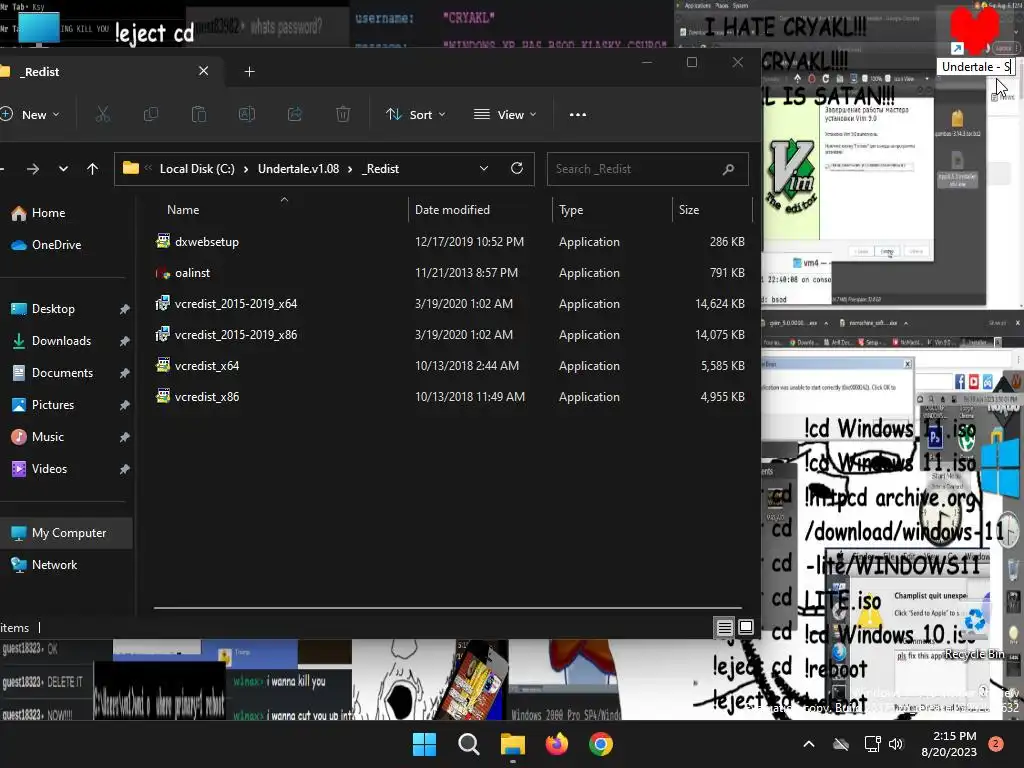Switch to large icons view layout
This screenshot has width=1024, height=768.
point(746,628)
